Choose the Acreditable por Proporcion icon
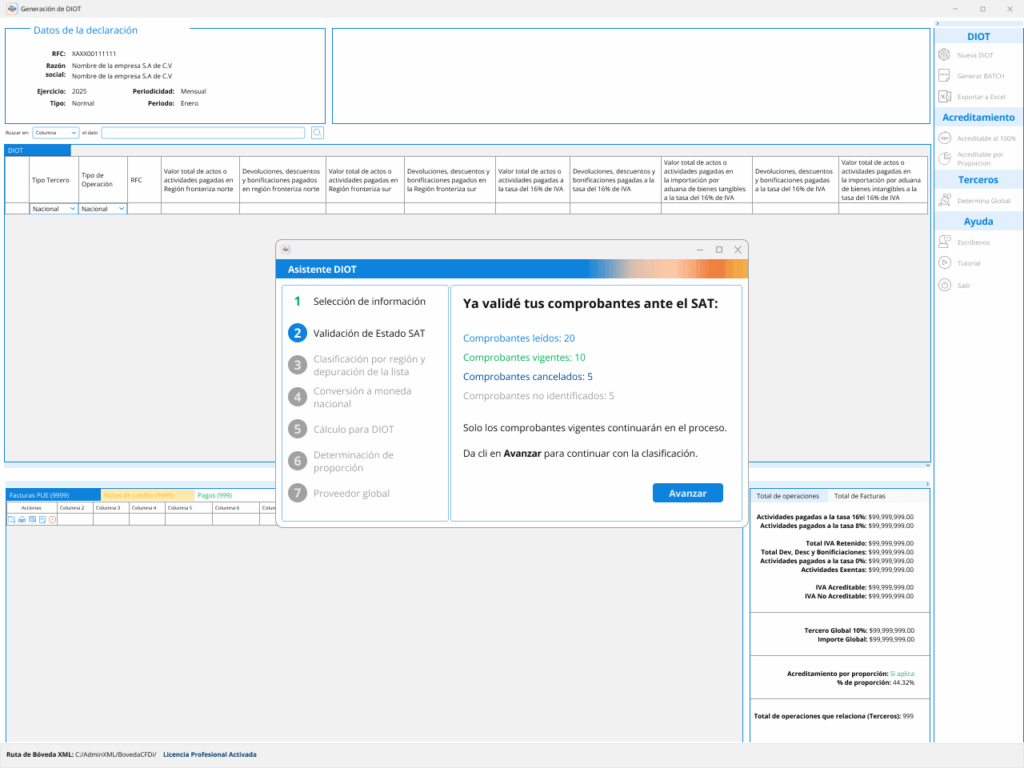Viewport: 1024px width, 768px height. click(944, 158)
